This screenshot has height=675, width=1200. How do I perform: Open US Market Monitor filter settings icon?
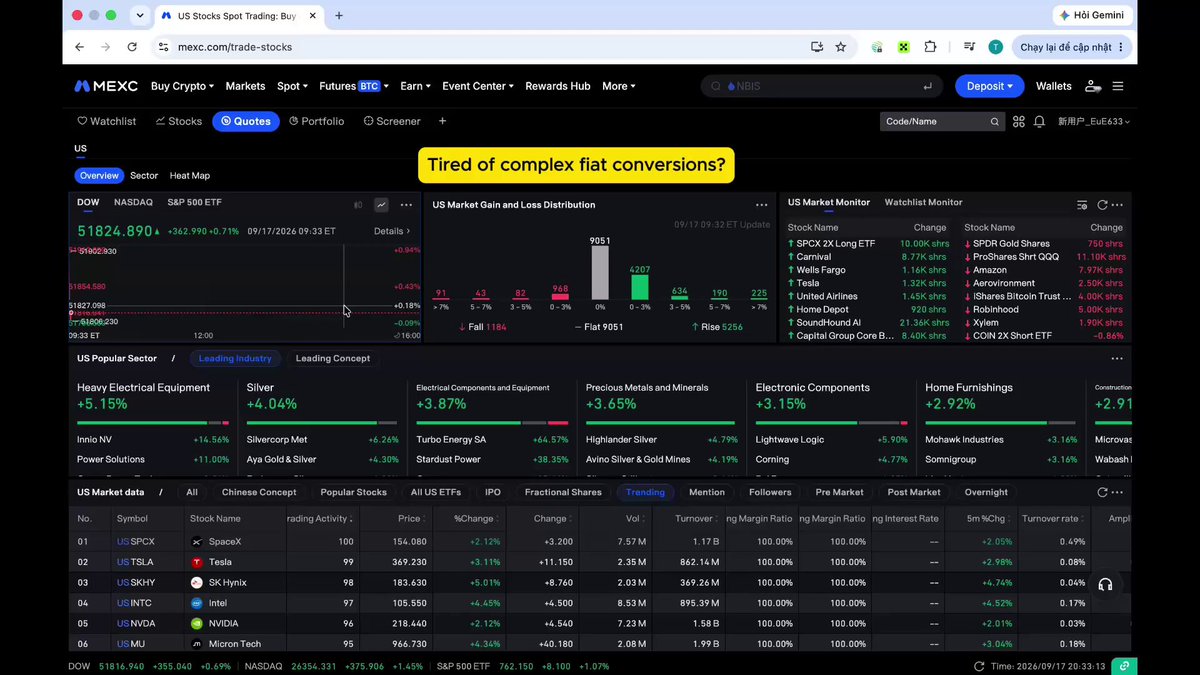(1081, 204)
